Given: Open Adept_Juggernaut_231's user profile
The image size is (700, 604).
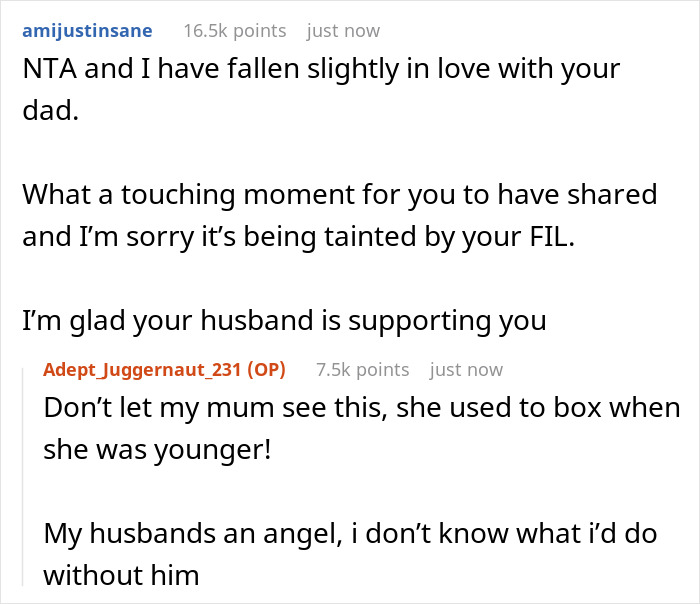Looking at the screenshot, I should pyautogui.click(x=140, y=370).
